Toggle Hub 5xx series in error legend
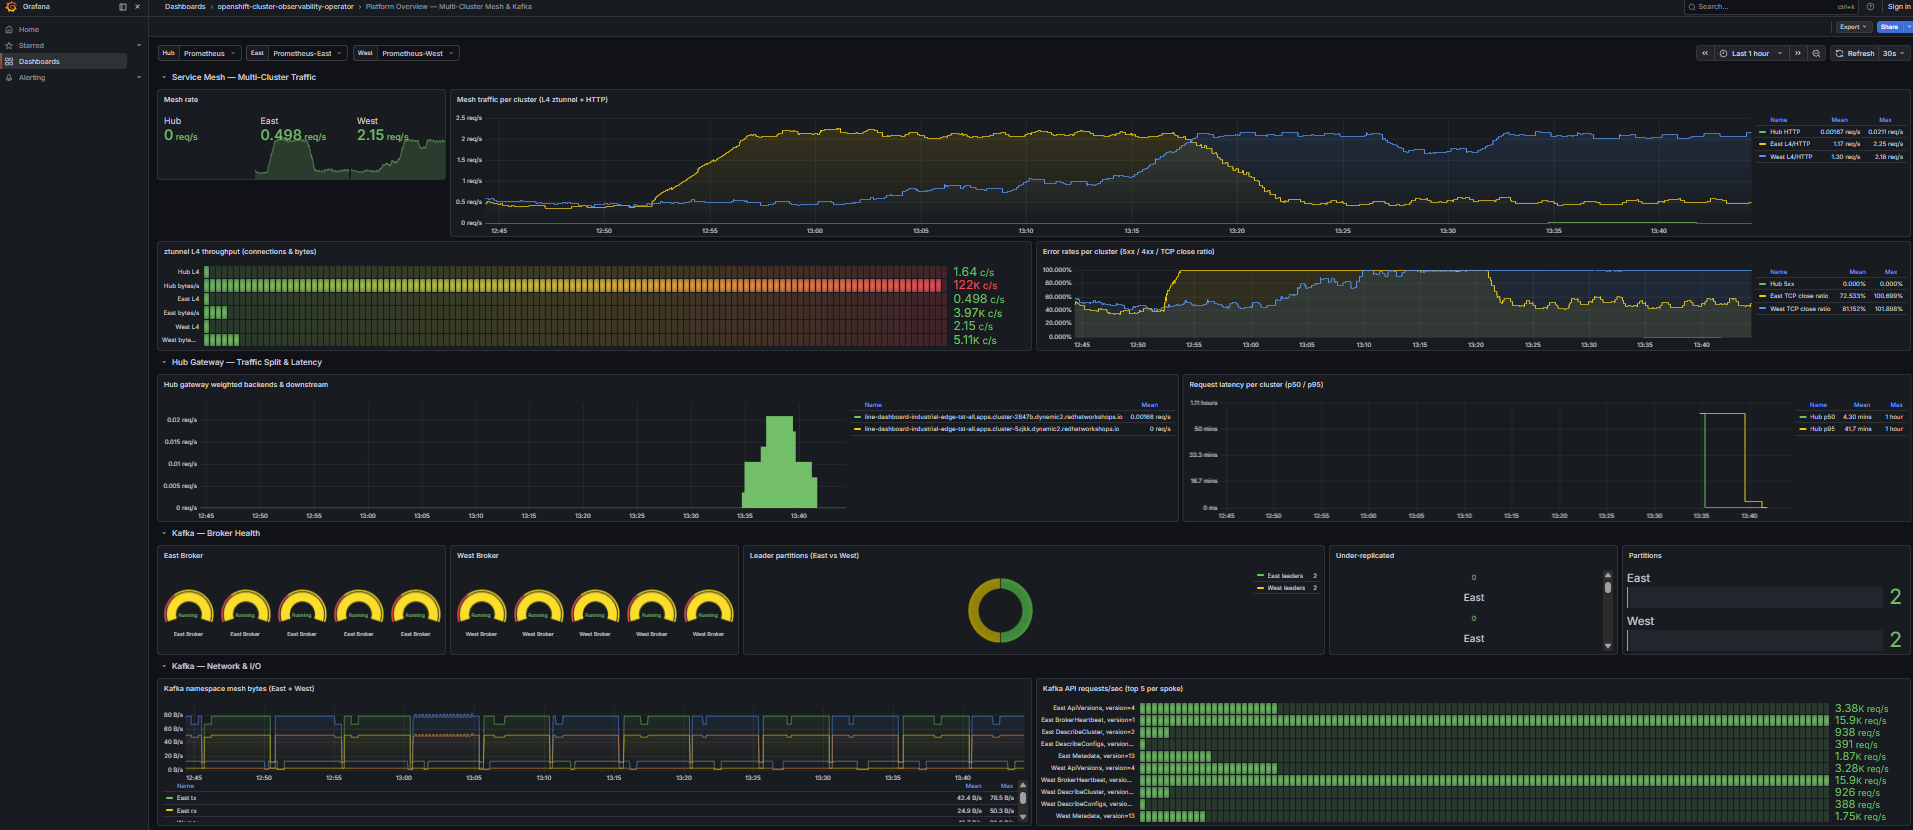The height and width of the screenshot is (830, 1913). point(1781,284)
